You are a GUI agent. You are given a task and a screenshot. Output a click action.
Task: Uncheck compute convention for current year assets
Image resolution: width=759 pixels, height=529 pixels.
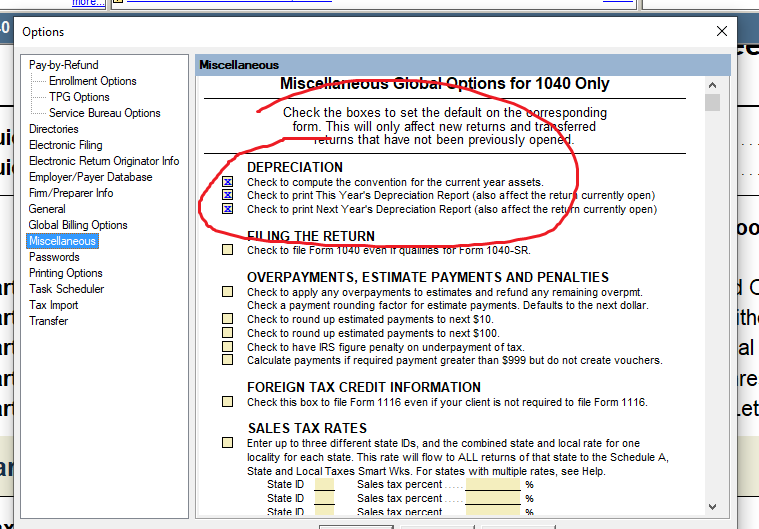click(x=228, y=182)
